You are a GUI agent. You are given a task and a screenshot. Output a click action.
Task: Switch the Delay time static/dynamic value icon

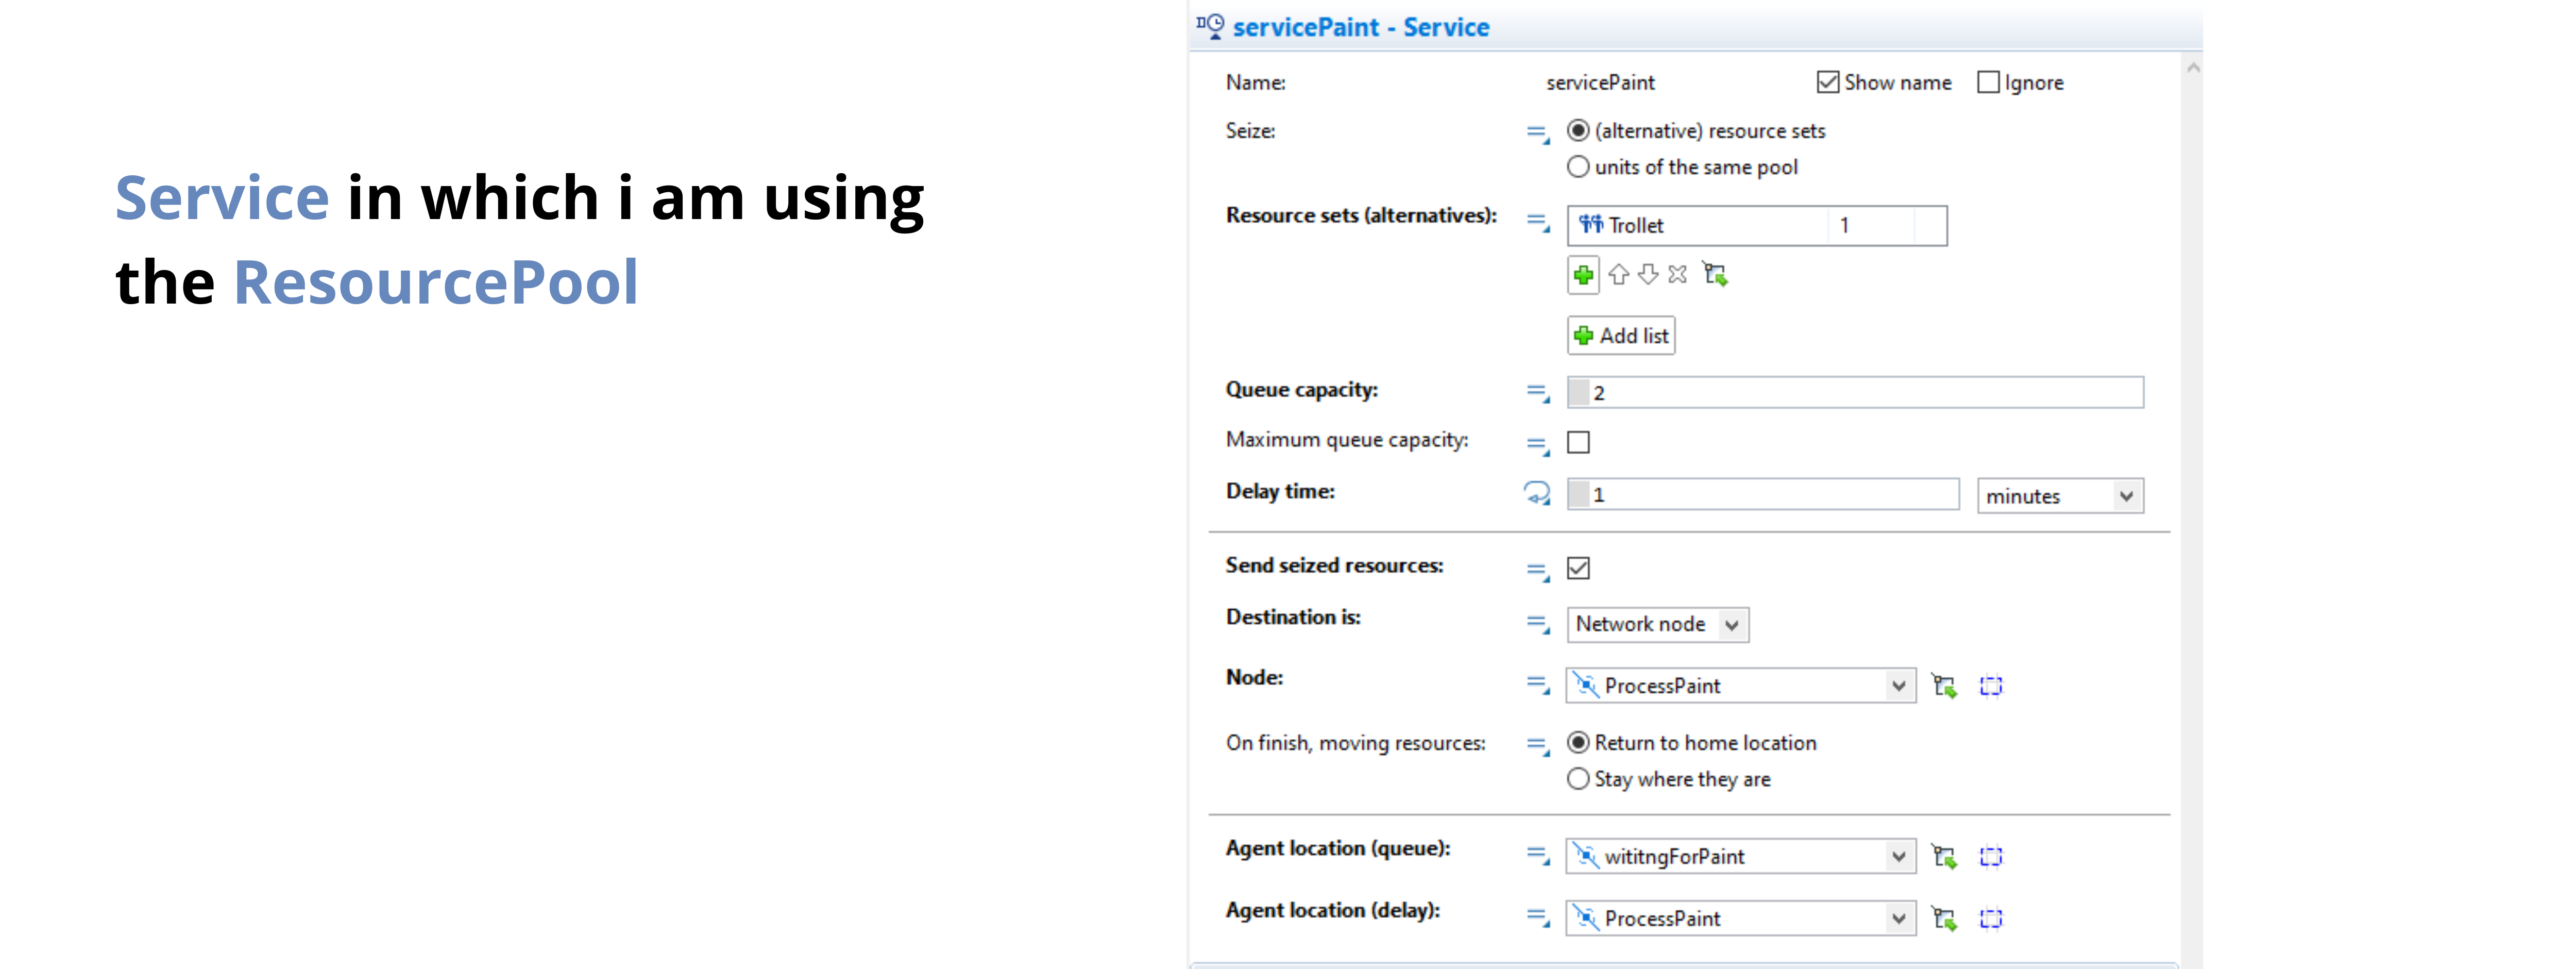coord(1537,494)
